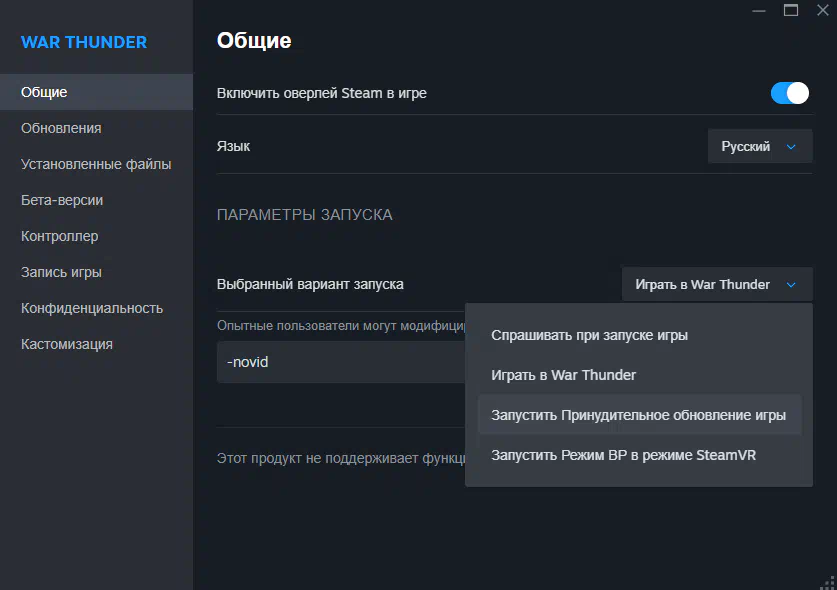Select 'Запустить Принудительное обновление игры' option

[638, 415]
